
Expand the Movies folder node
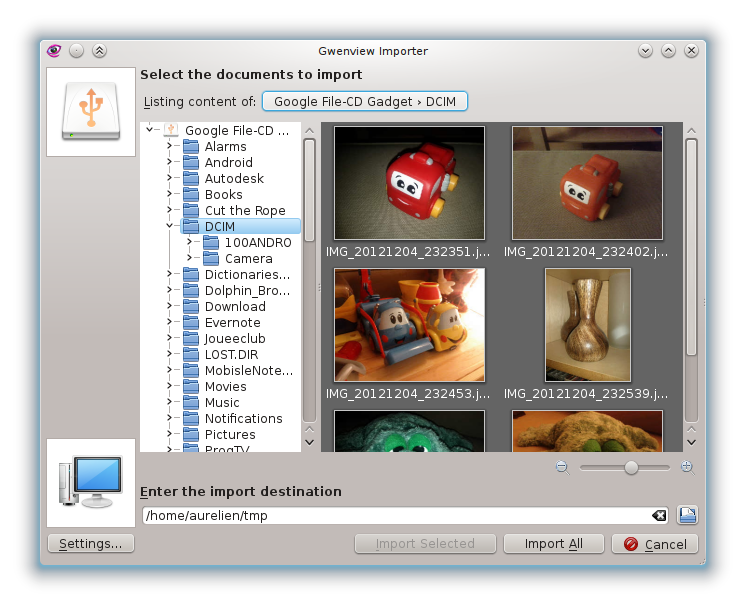pyautogui.click(x=170, y=387)
